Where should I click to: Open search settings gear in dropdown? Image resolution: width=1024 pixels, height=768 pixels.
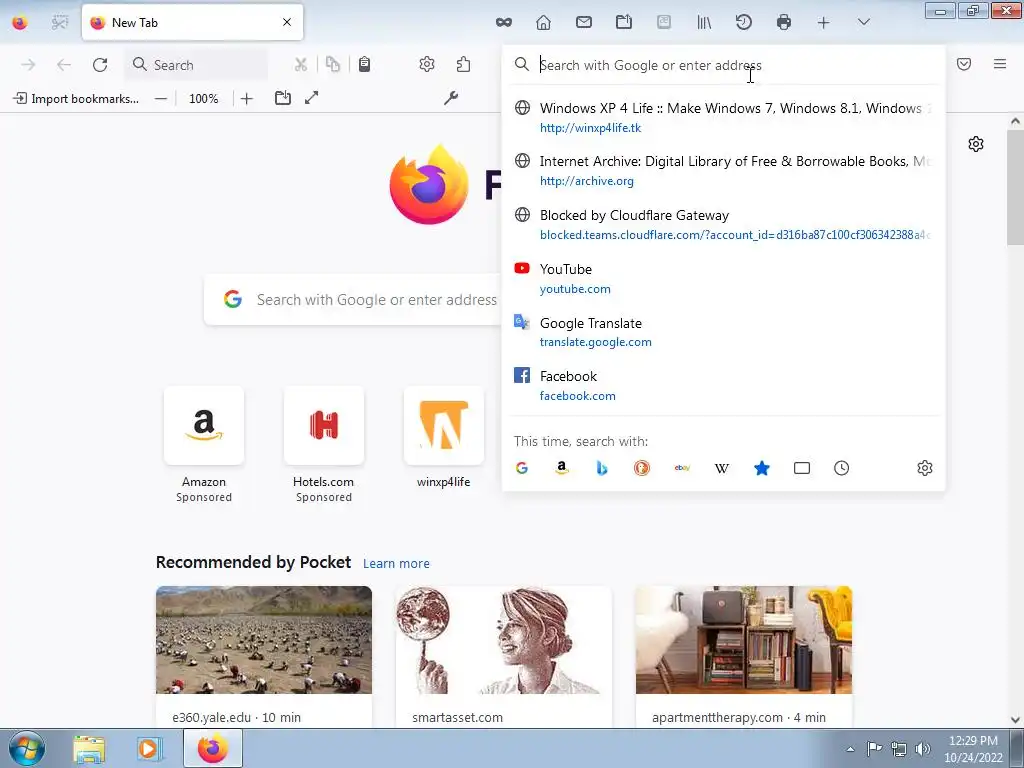[925, 468]
